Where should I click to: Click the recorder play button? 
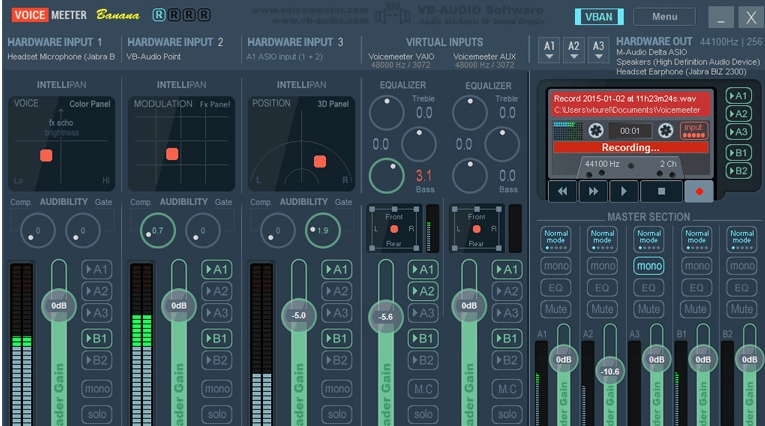(626, 190)
